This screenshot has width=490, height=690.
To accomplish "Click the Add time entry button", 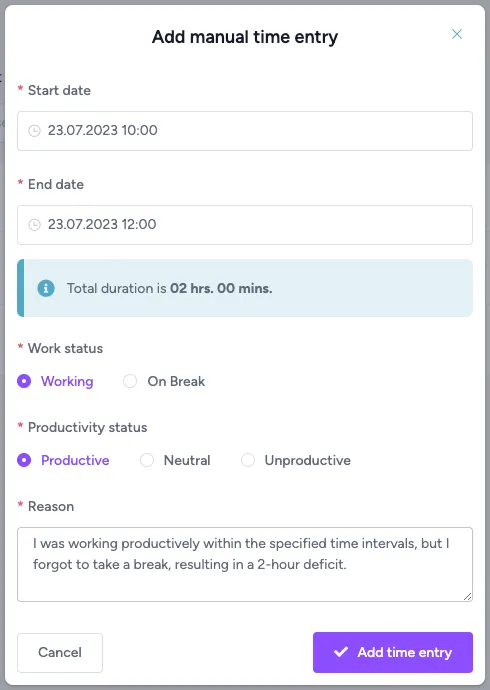I will click(393, 653).
